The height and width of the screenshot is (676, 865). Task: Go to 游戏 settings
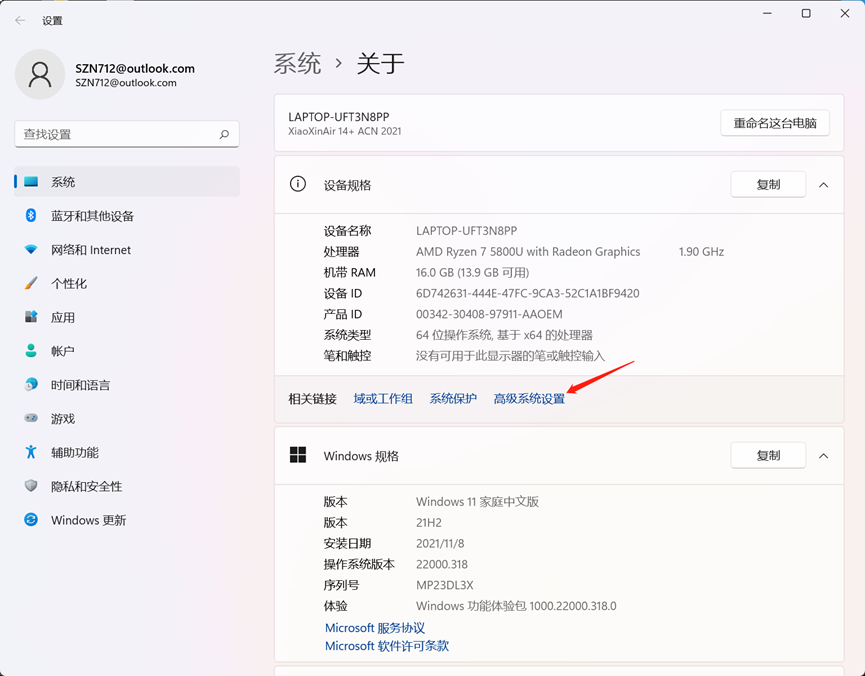(x=127, y=418)
